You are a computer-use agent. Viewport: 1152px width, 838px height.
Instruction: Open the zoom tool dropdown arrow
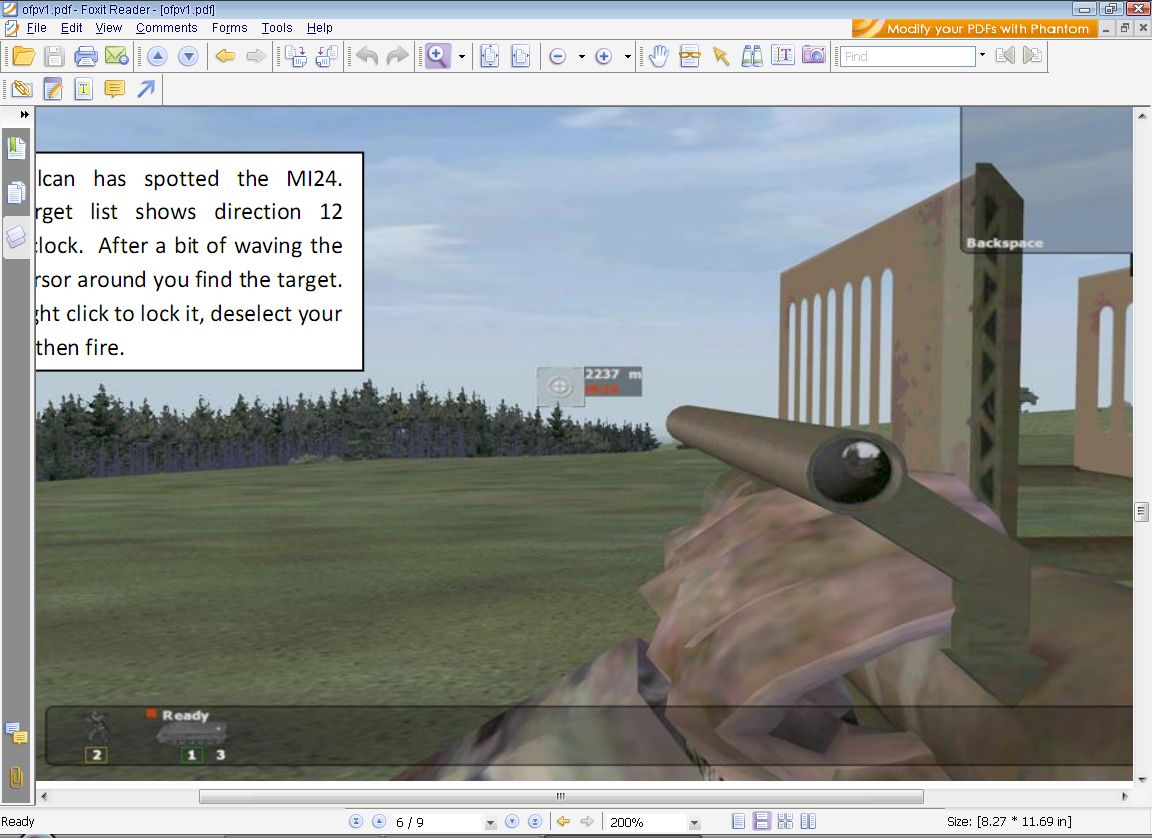point(462,57)
